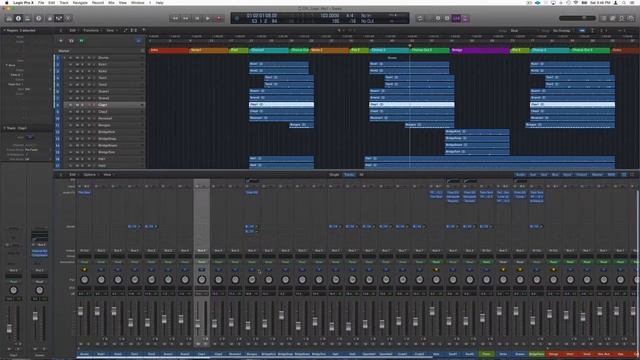The height and width of the screenshot is (360, 640).
Task: Click the red Intro marker in Marker track
Action: tap(169, 51)
